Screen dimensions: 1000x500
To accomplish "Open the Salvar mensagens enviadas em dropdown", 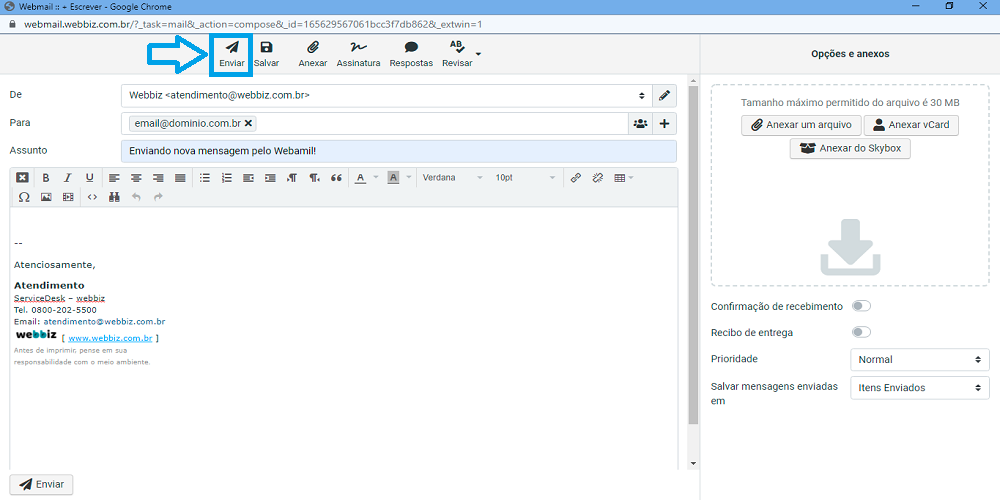I will coord(918,388).
